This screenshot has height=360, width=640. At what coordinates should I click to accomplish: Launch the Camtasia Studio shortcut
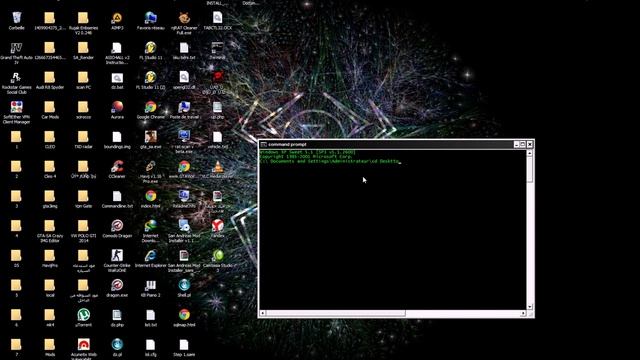point(218,256)
